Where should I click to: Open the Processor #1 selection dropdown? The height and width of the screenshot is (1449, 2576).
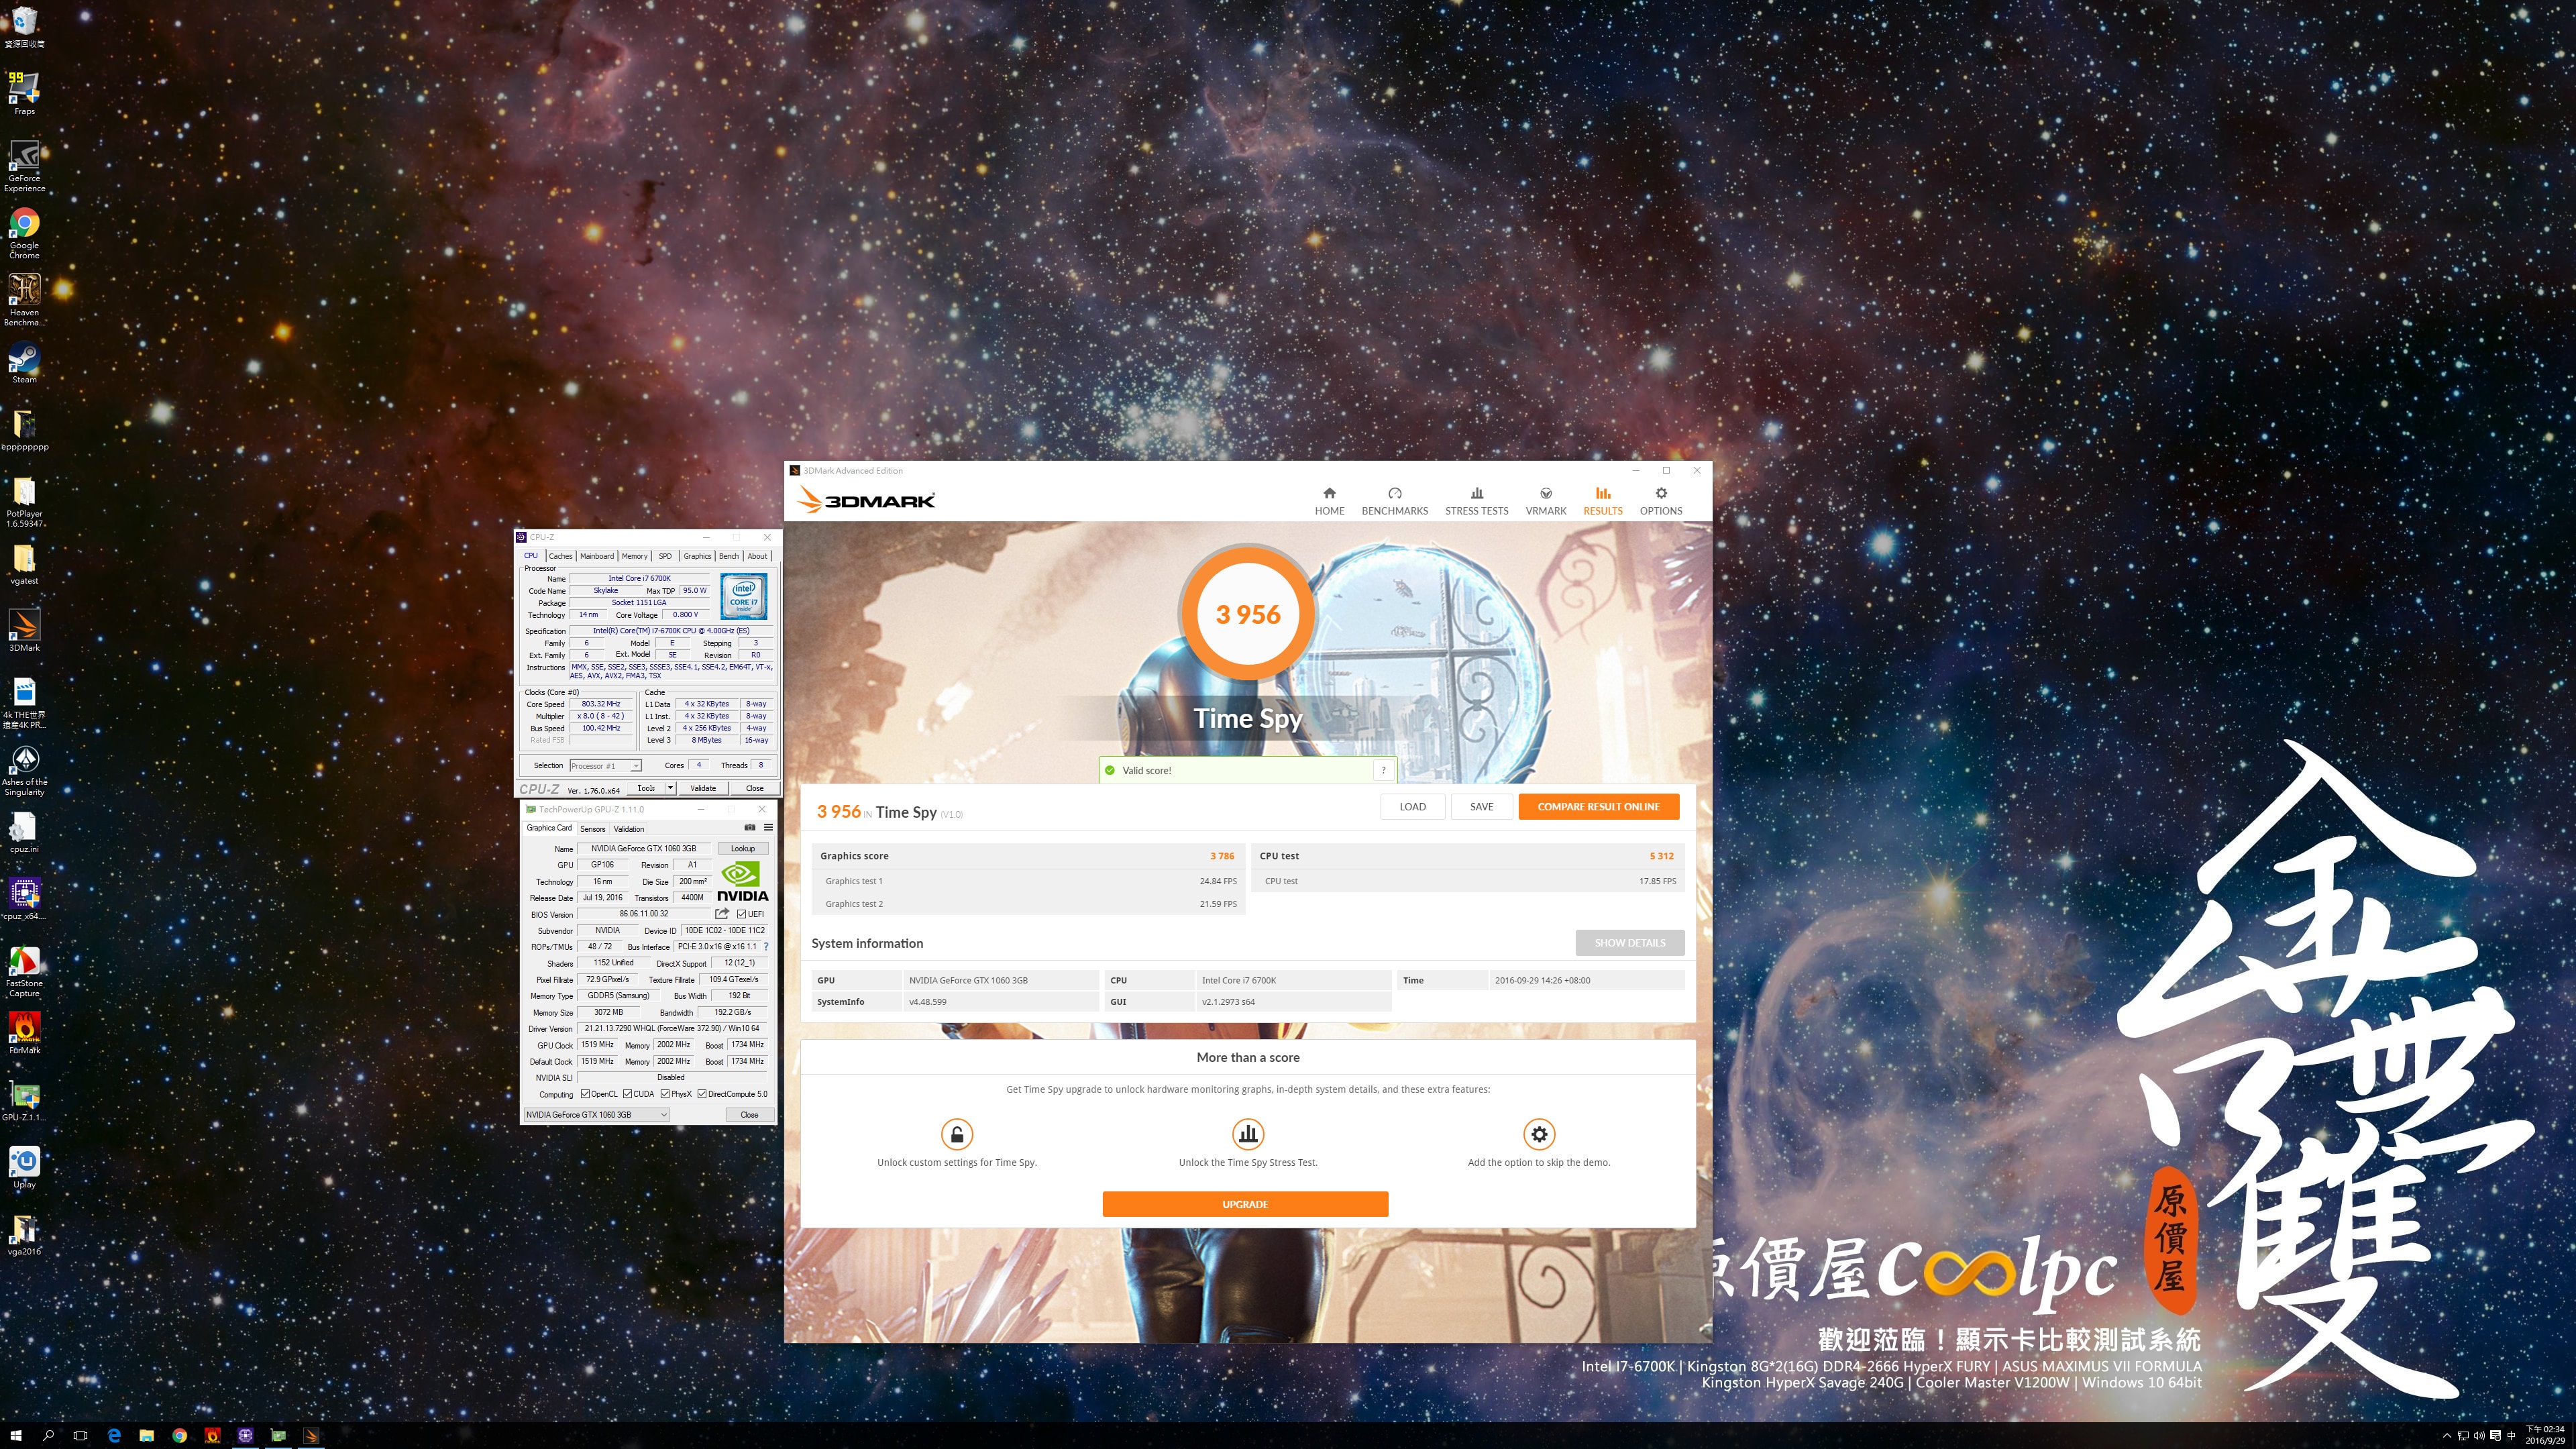click(605, 766)
